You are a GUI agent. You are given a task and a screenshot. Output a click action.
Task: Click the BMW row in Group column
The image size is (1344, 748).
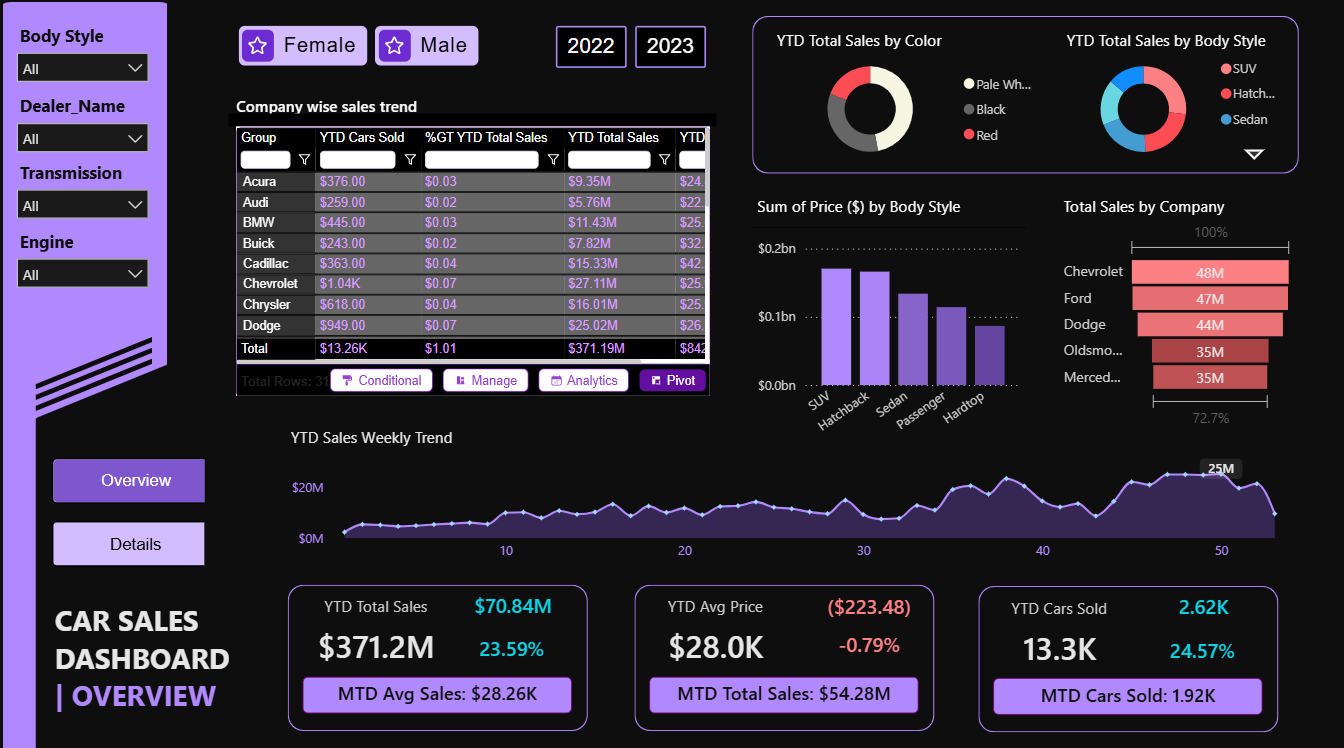pyautogui.click(x=275, y=222)
